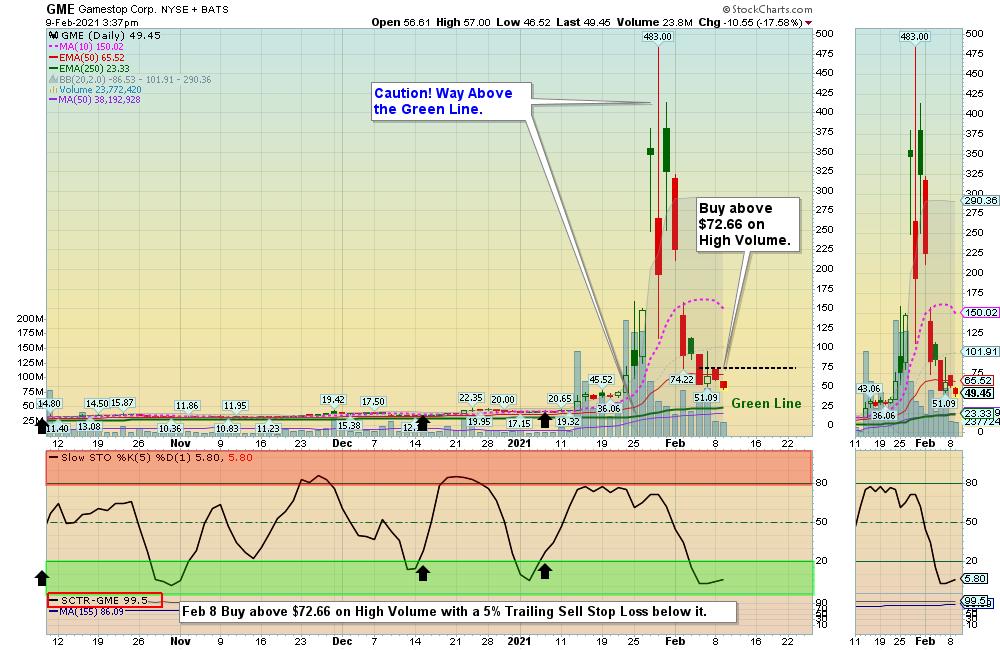The width and height of the screenshot is (1000, 650).
Task: Select the green EMA(250) line icon
Action: 53,68
